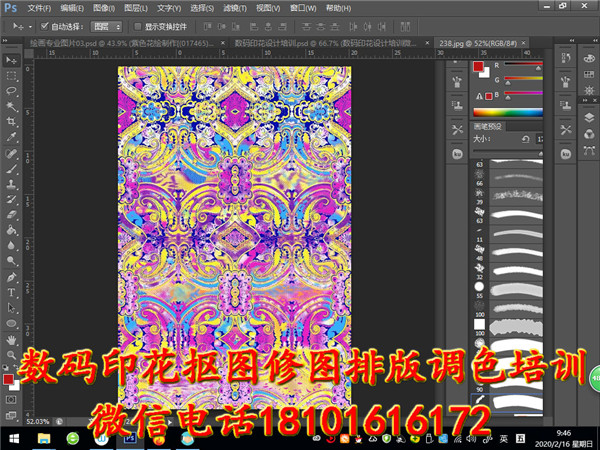Select the Horizontal Type tool

click(x=11, y=293)
